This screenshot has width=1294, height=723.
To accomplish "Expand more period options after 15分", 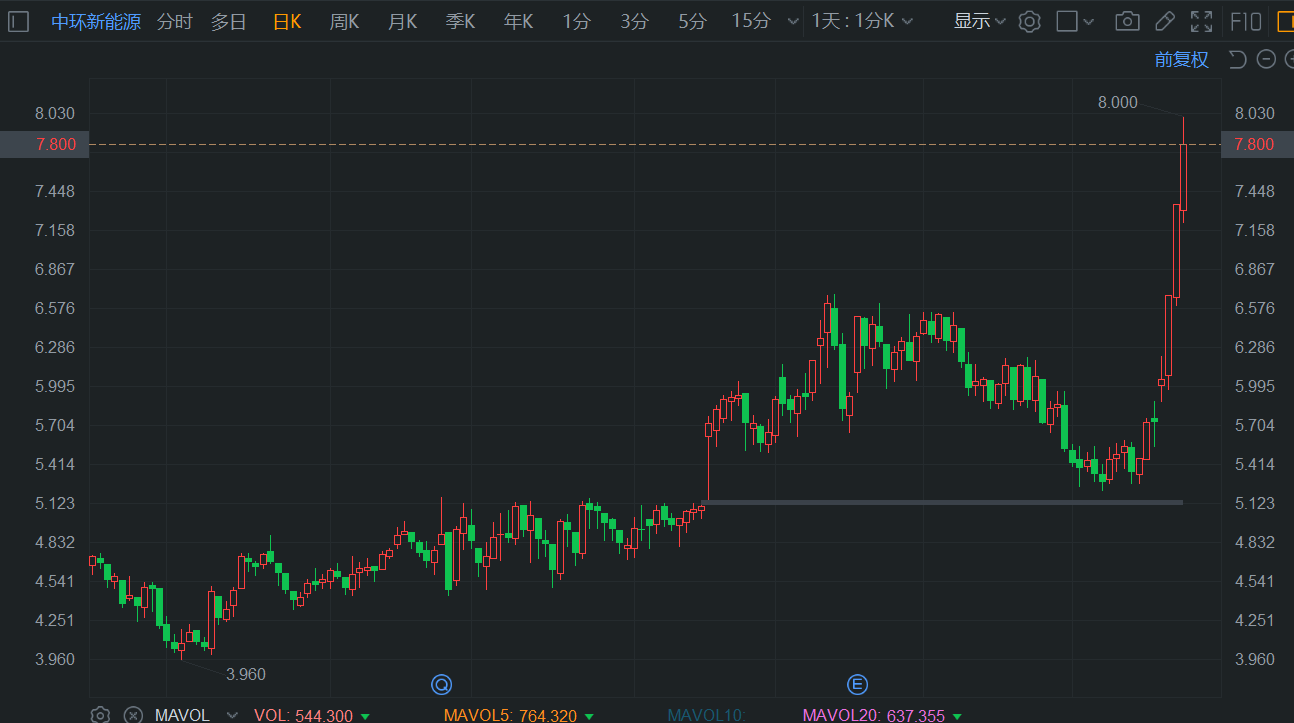I will click(x=793, y=21).
